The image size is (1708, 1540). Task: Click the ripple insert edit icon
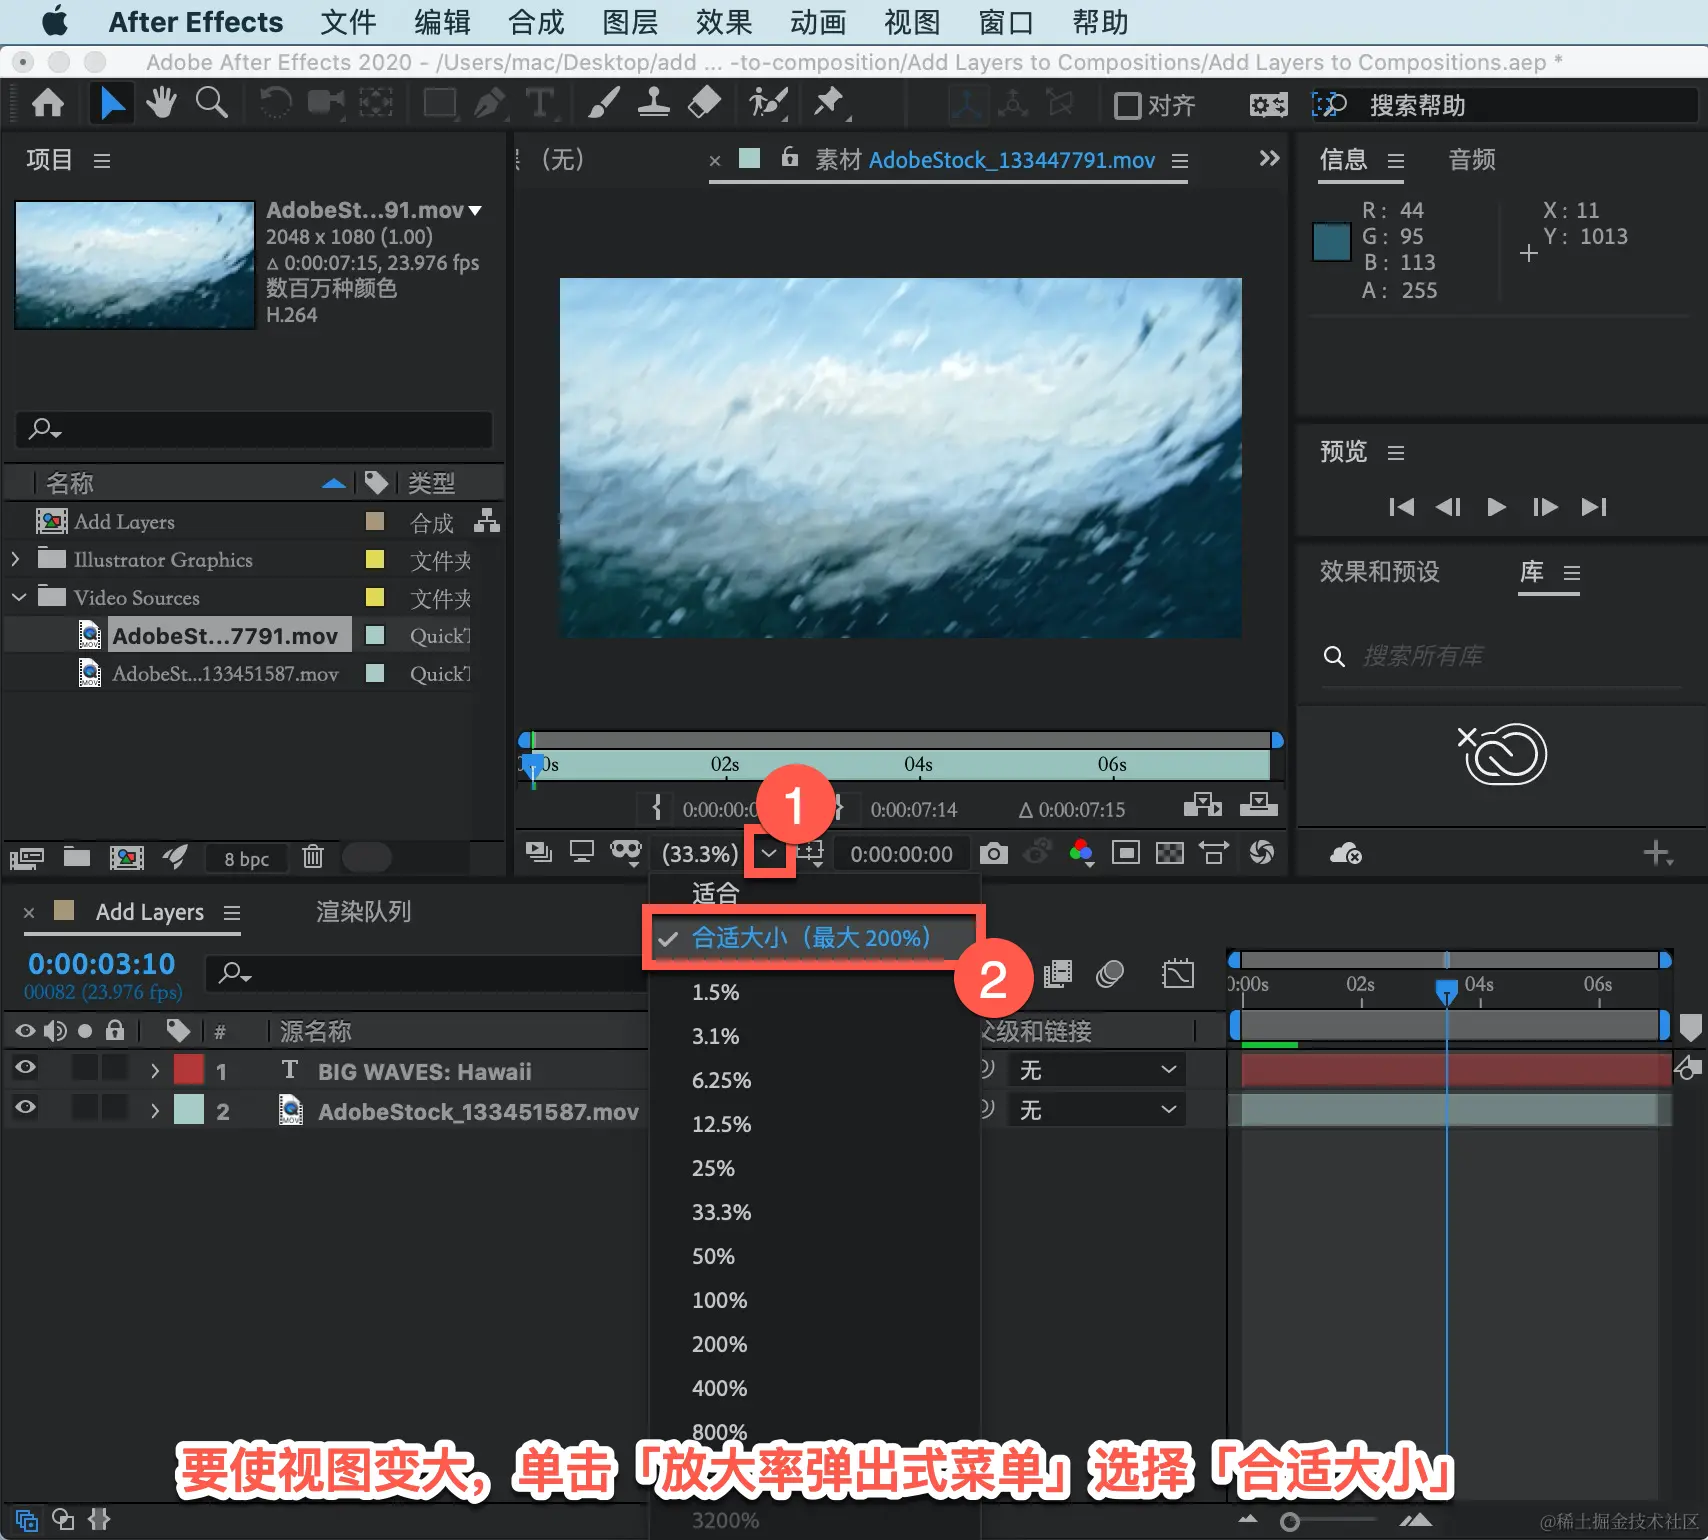coord(1203,805)
